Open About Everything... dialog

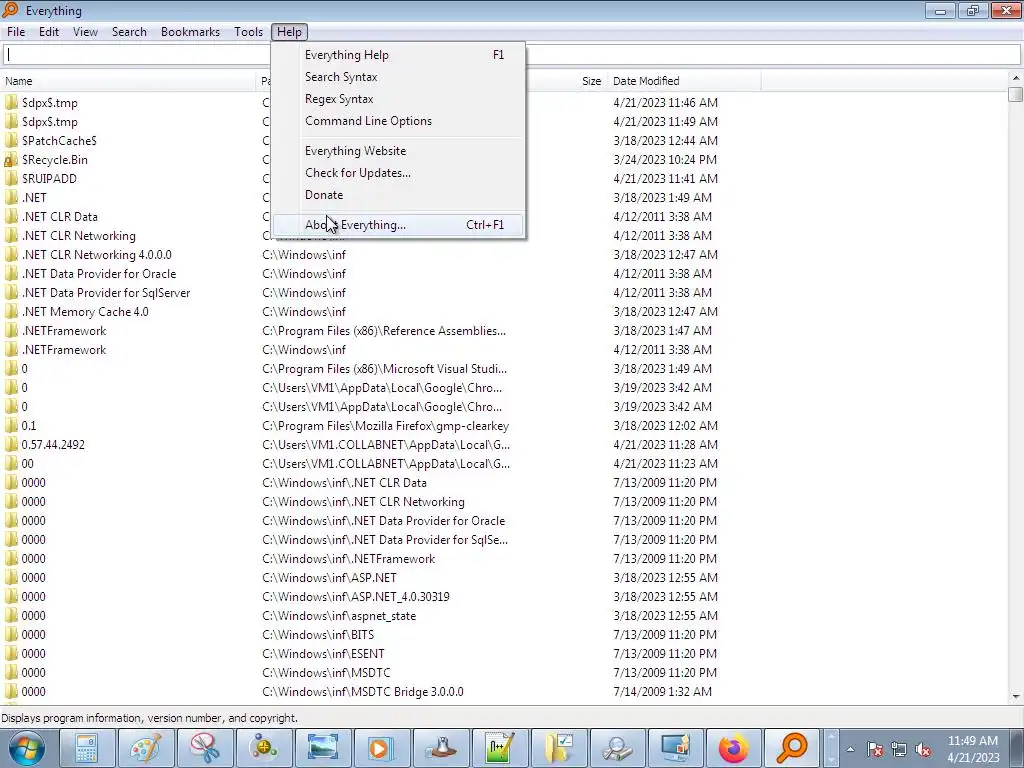click(398, 225)
